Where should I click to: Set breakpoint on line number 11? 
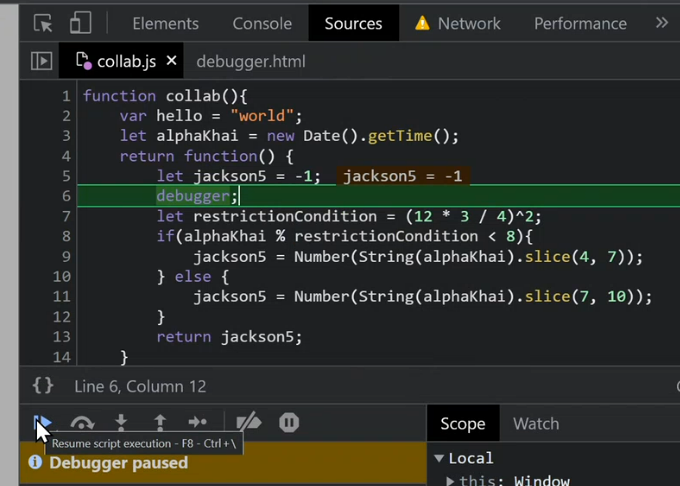click(x=62, y=297)
